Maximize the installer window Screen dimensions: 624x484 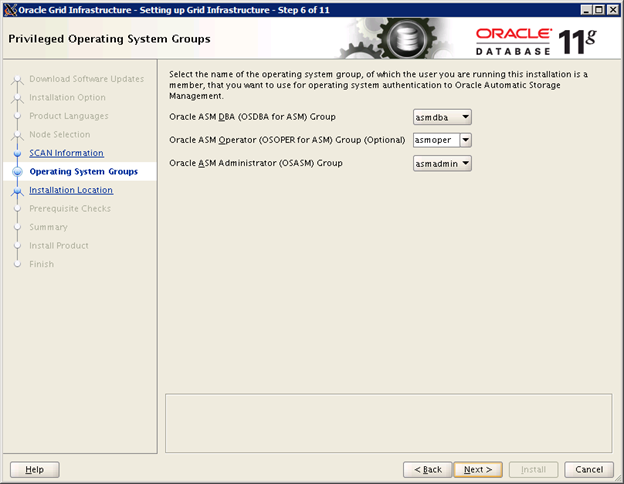[x=599, y=10]
